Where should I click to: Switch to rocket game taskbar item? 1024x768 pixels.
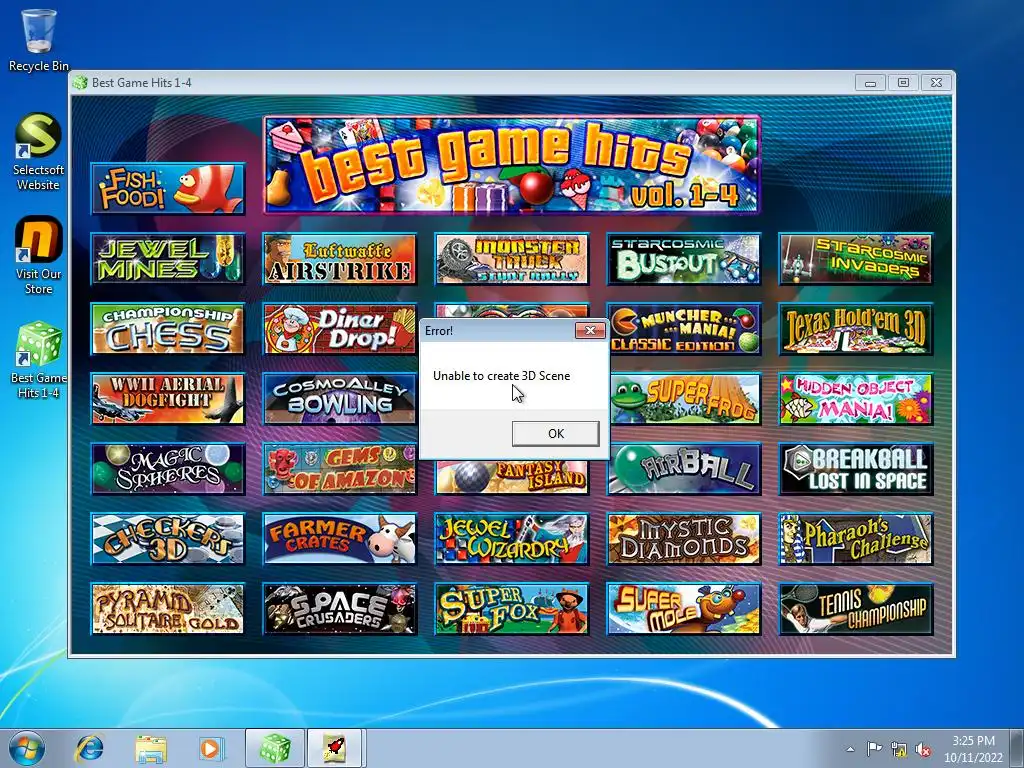pyautogui.click(x=336, y=748)
